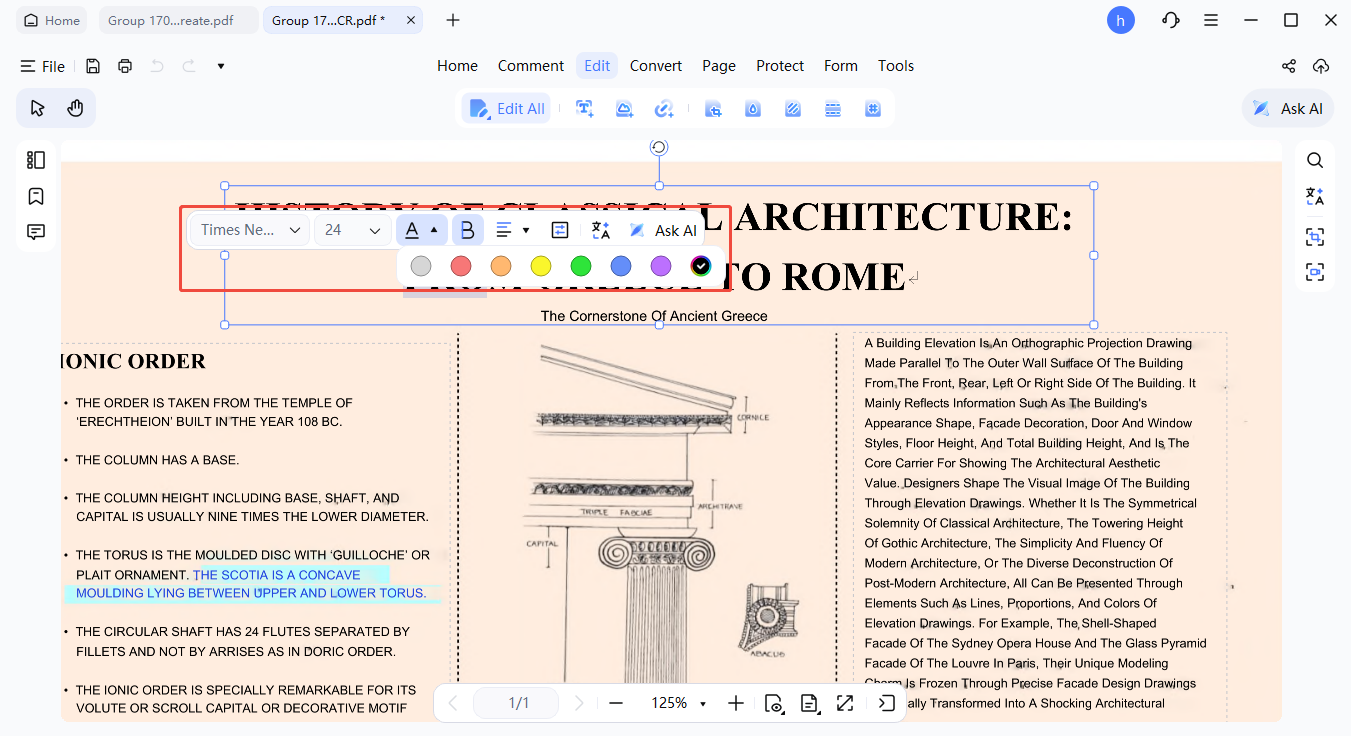
Task: Toggle bold formatting in text toolbar
Action: coord(467,229)
